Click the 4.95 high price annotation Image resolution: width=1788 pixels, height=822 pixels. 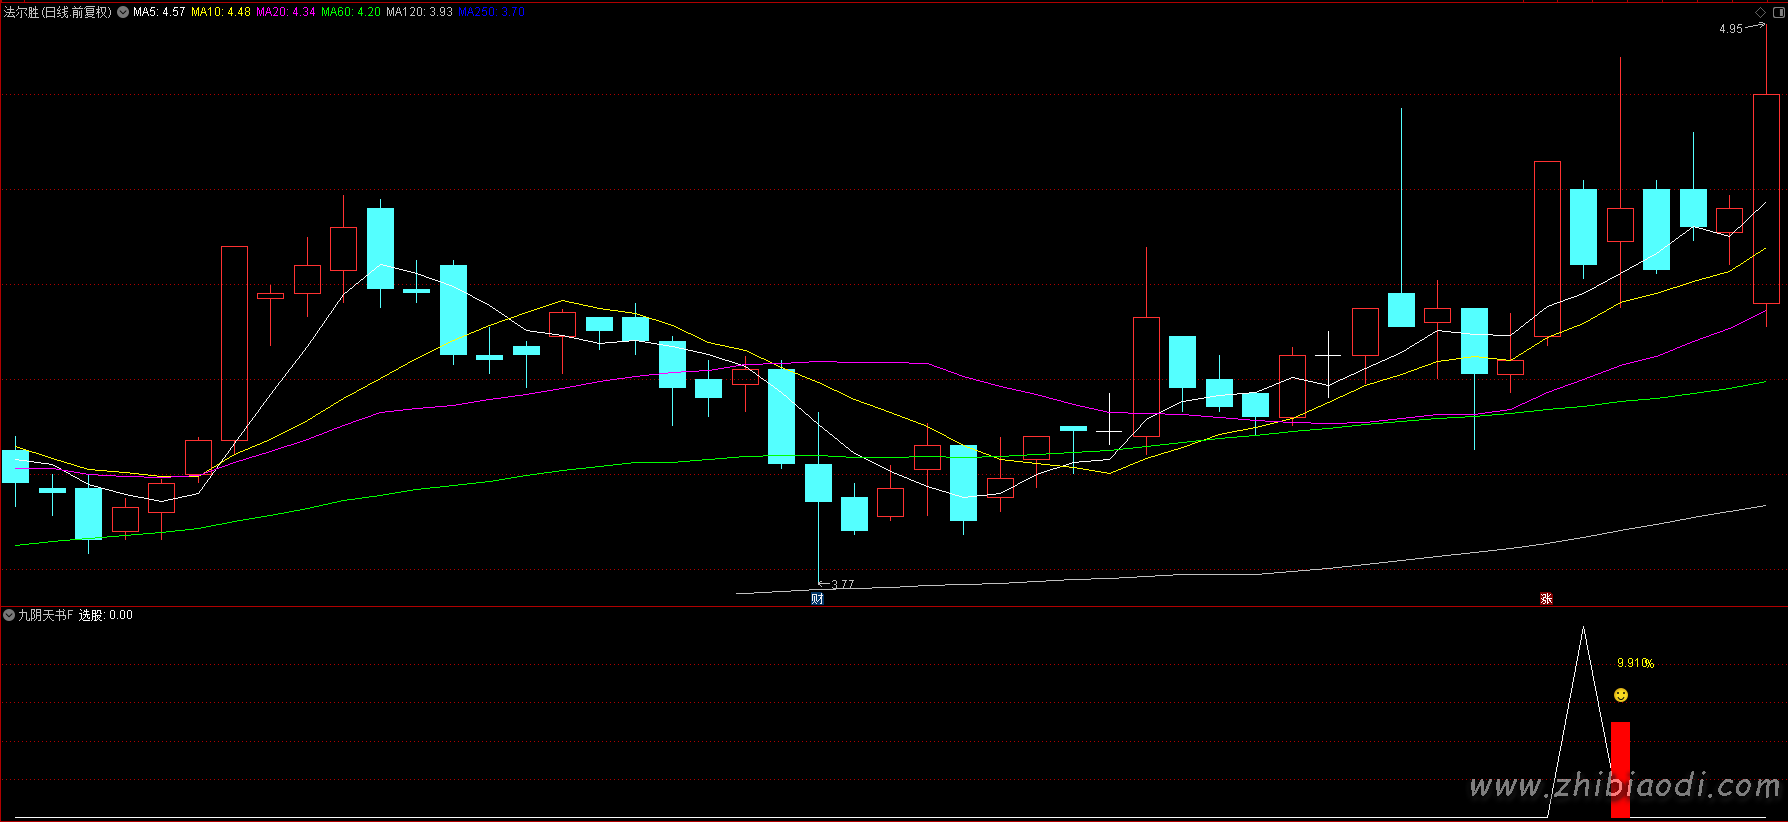[1730, 29]
